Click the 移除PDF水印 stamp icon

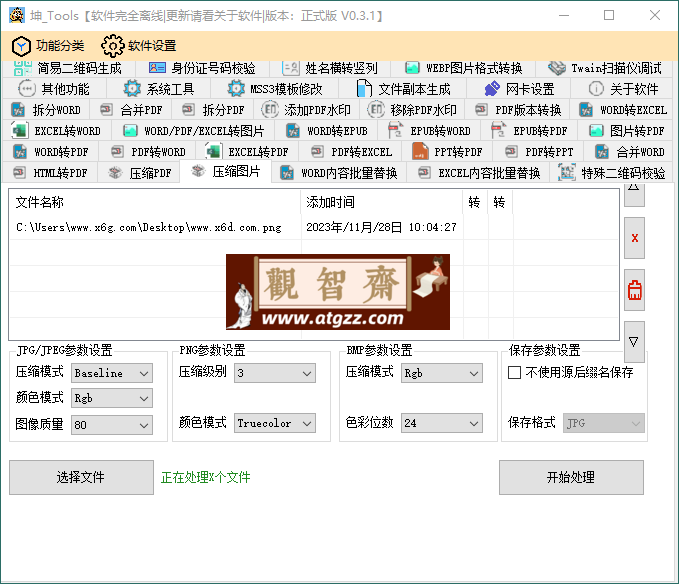pyautogui.click(x=376, y=110)
